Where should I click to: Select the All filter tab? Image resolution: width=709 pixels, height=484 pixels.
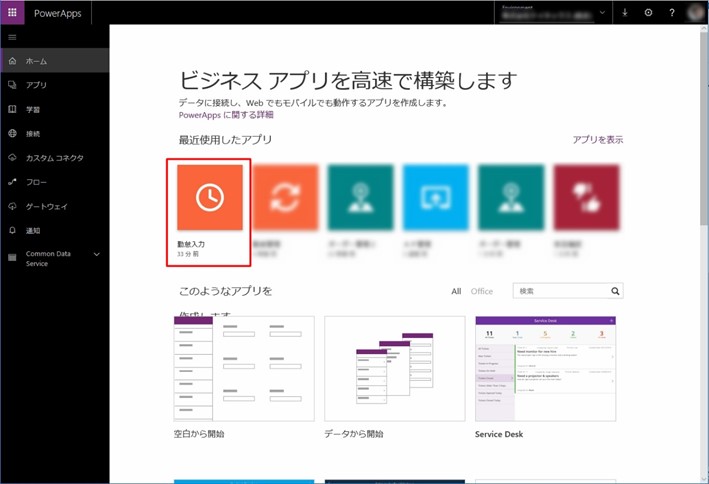(456, 291)
